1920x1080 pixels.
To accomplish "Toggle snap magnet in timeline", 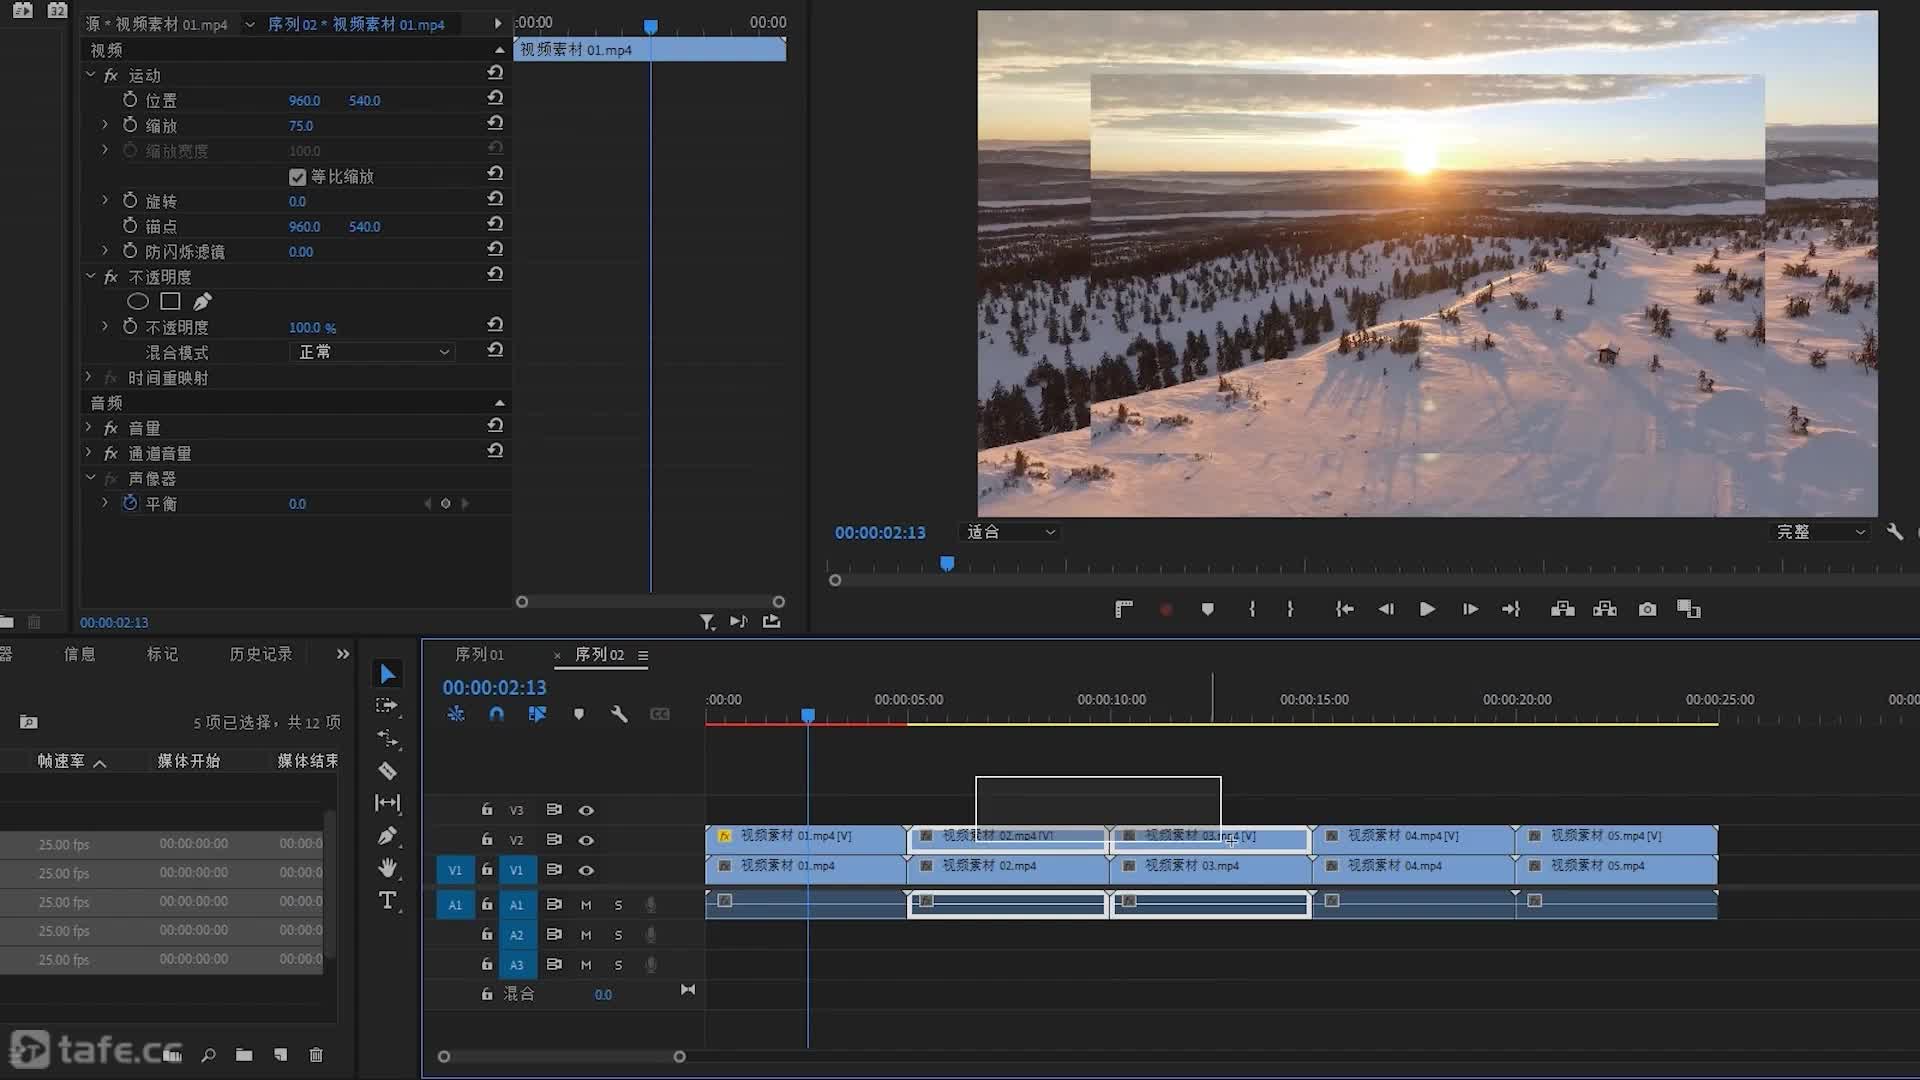I will pyautogui.click(x=497, y=714).
